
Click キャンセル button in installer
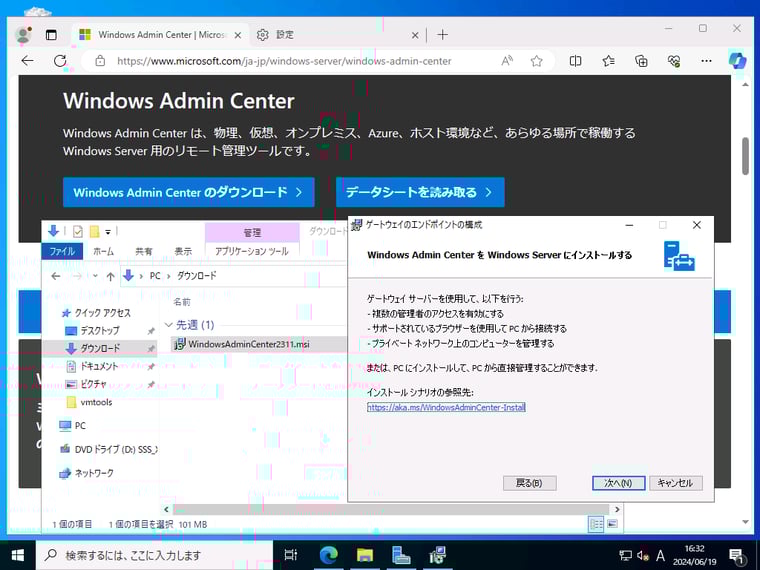coord(675,483)
